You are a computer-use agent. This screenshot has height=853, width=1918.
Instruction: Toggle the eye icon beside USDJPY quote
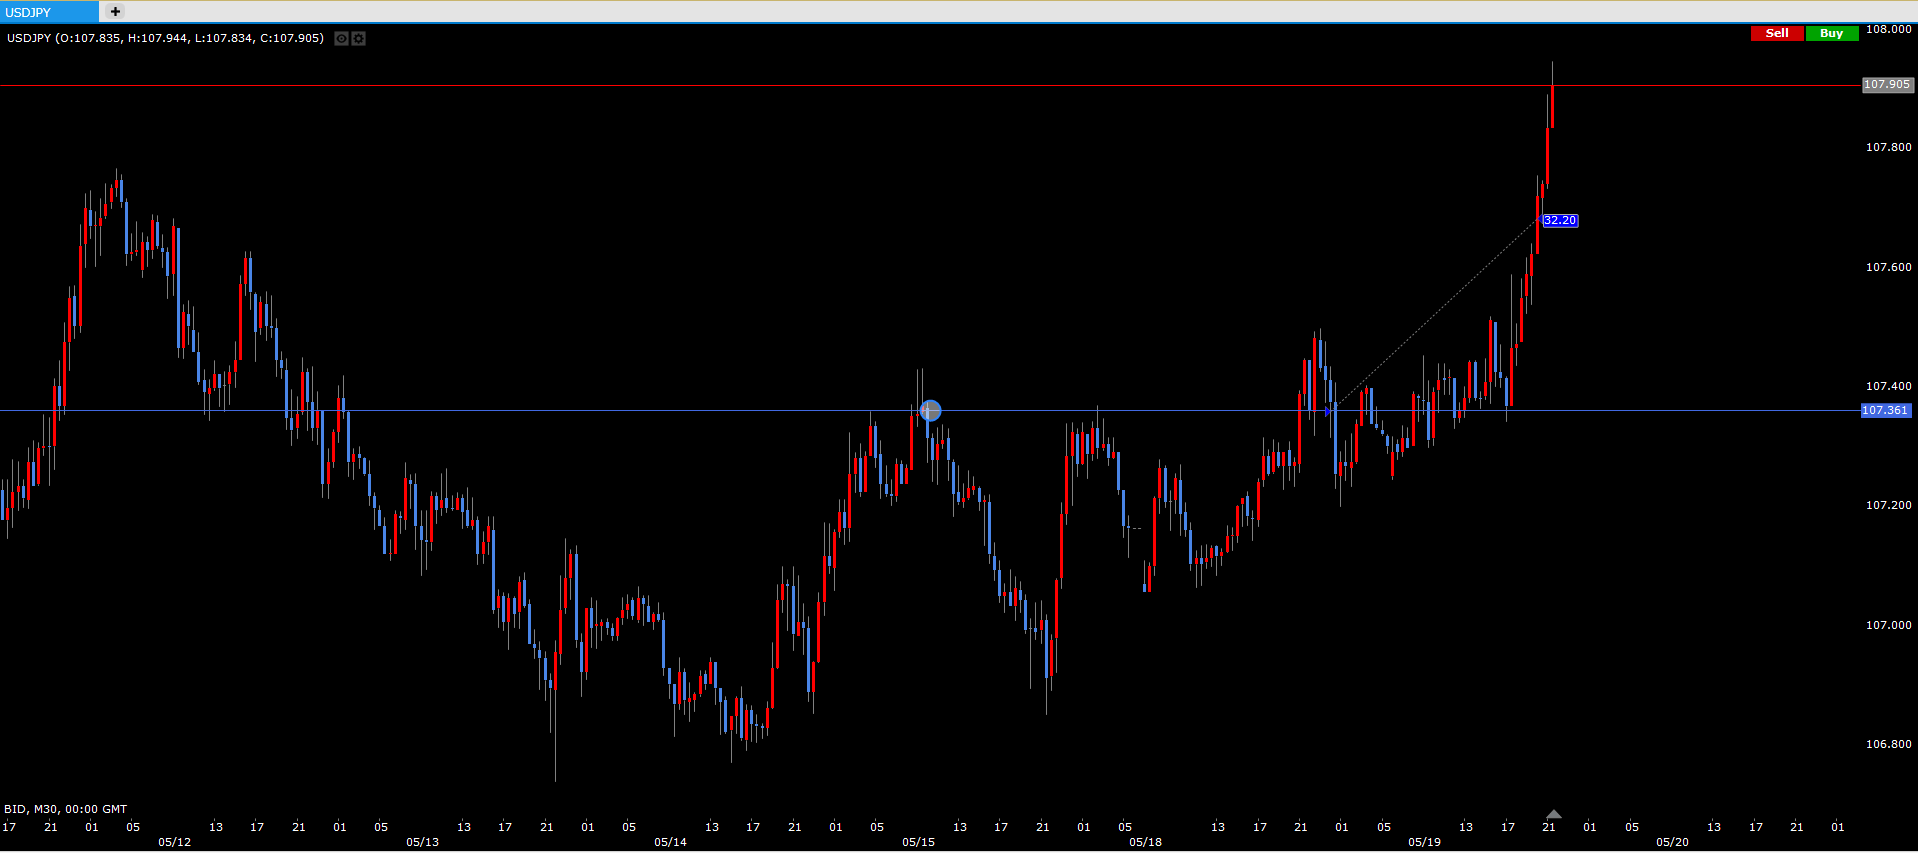tap(341, 39)
